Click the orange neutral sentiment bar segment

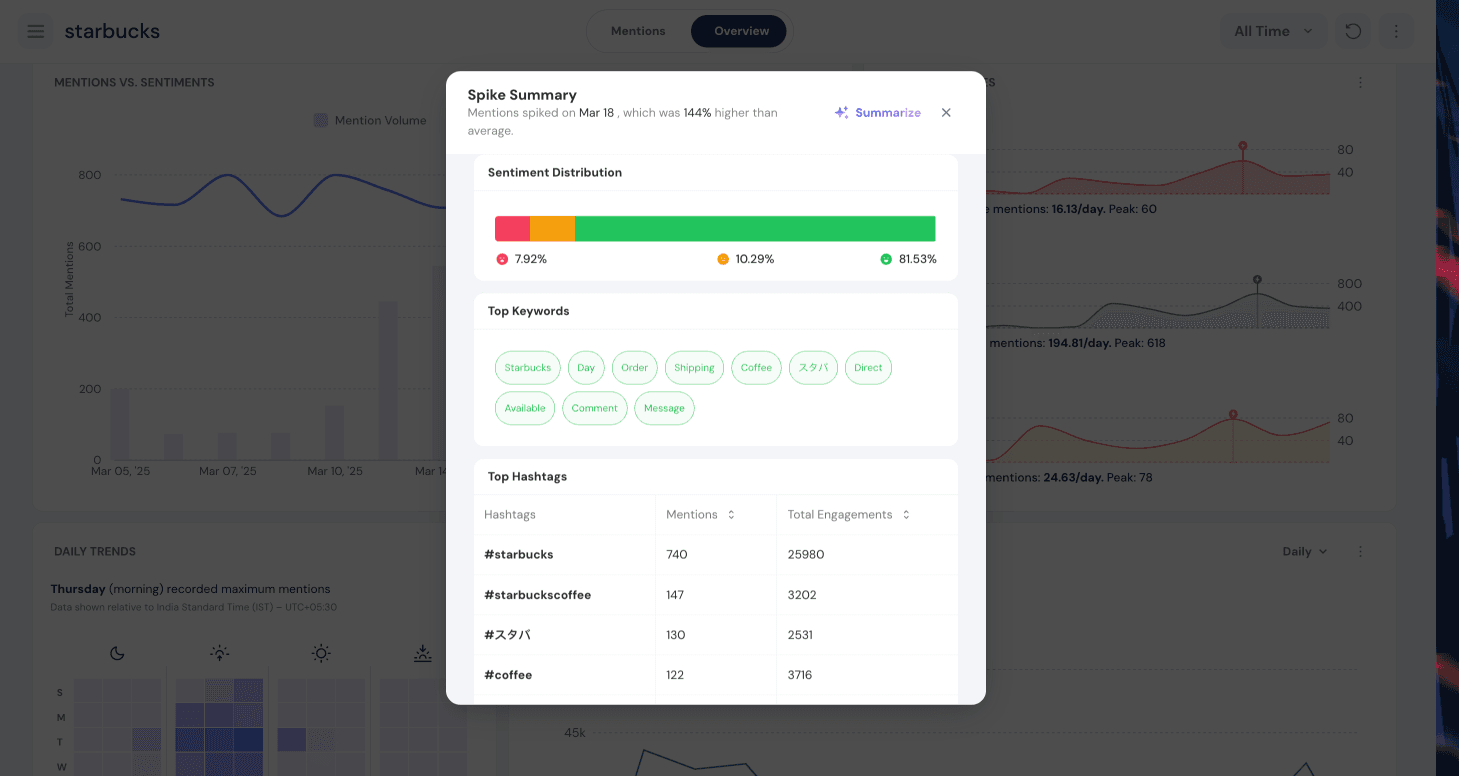552,229
